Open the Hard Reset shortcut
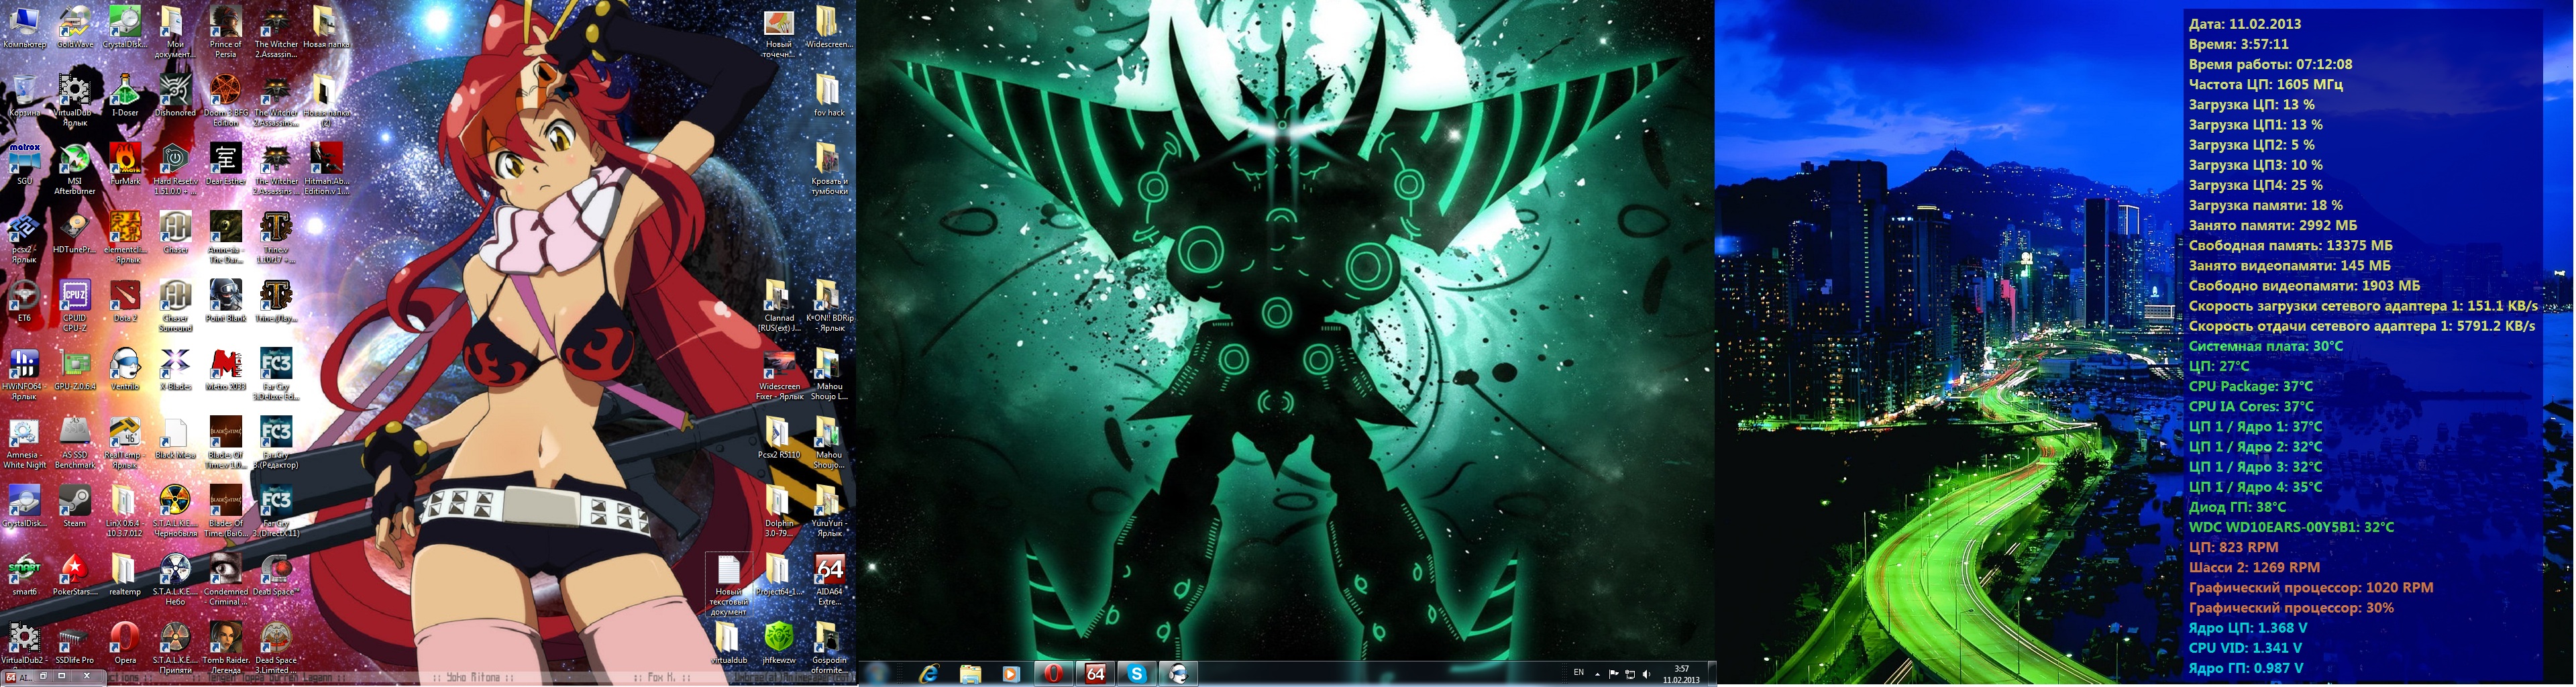This screenshot has height=687, width=2576. point(175,169)
